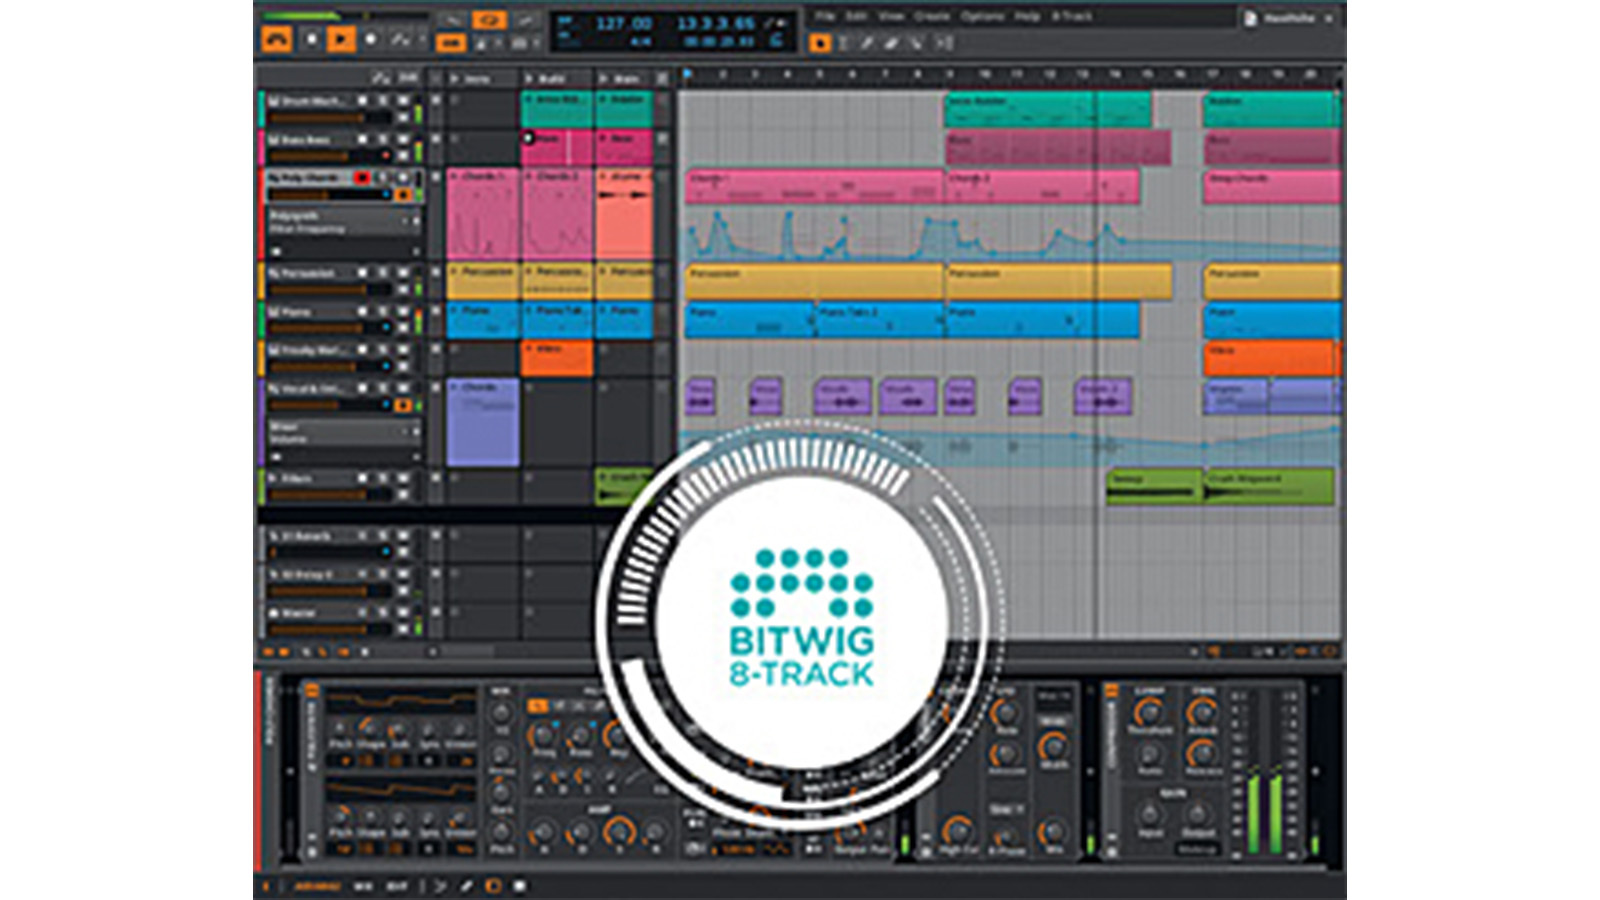
Task: Click the tempo value 127.00
Action: (623, 23)
